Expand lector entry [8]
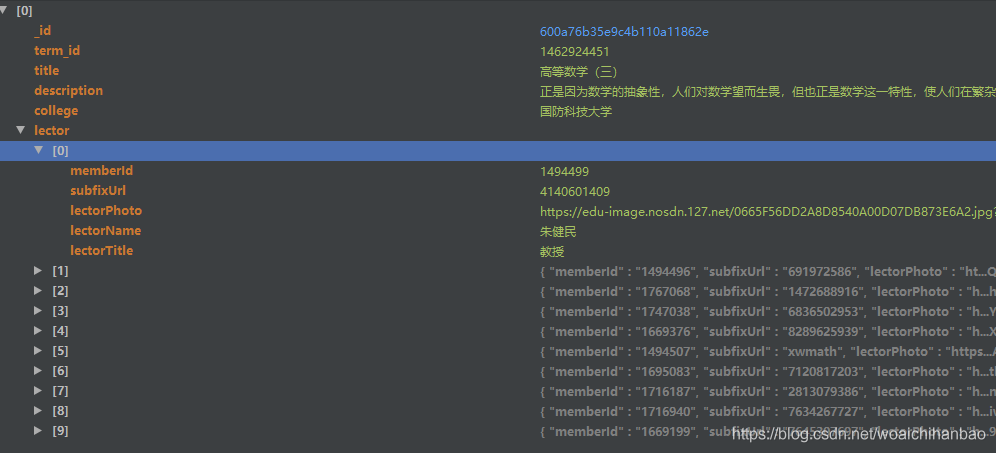 pos(38,410)
